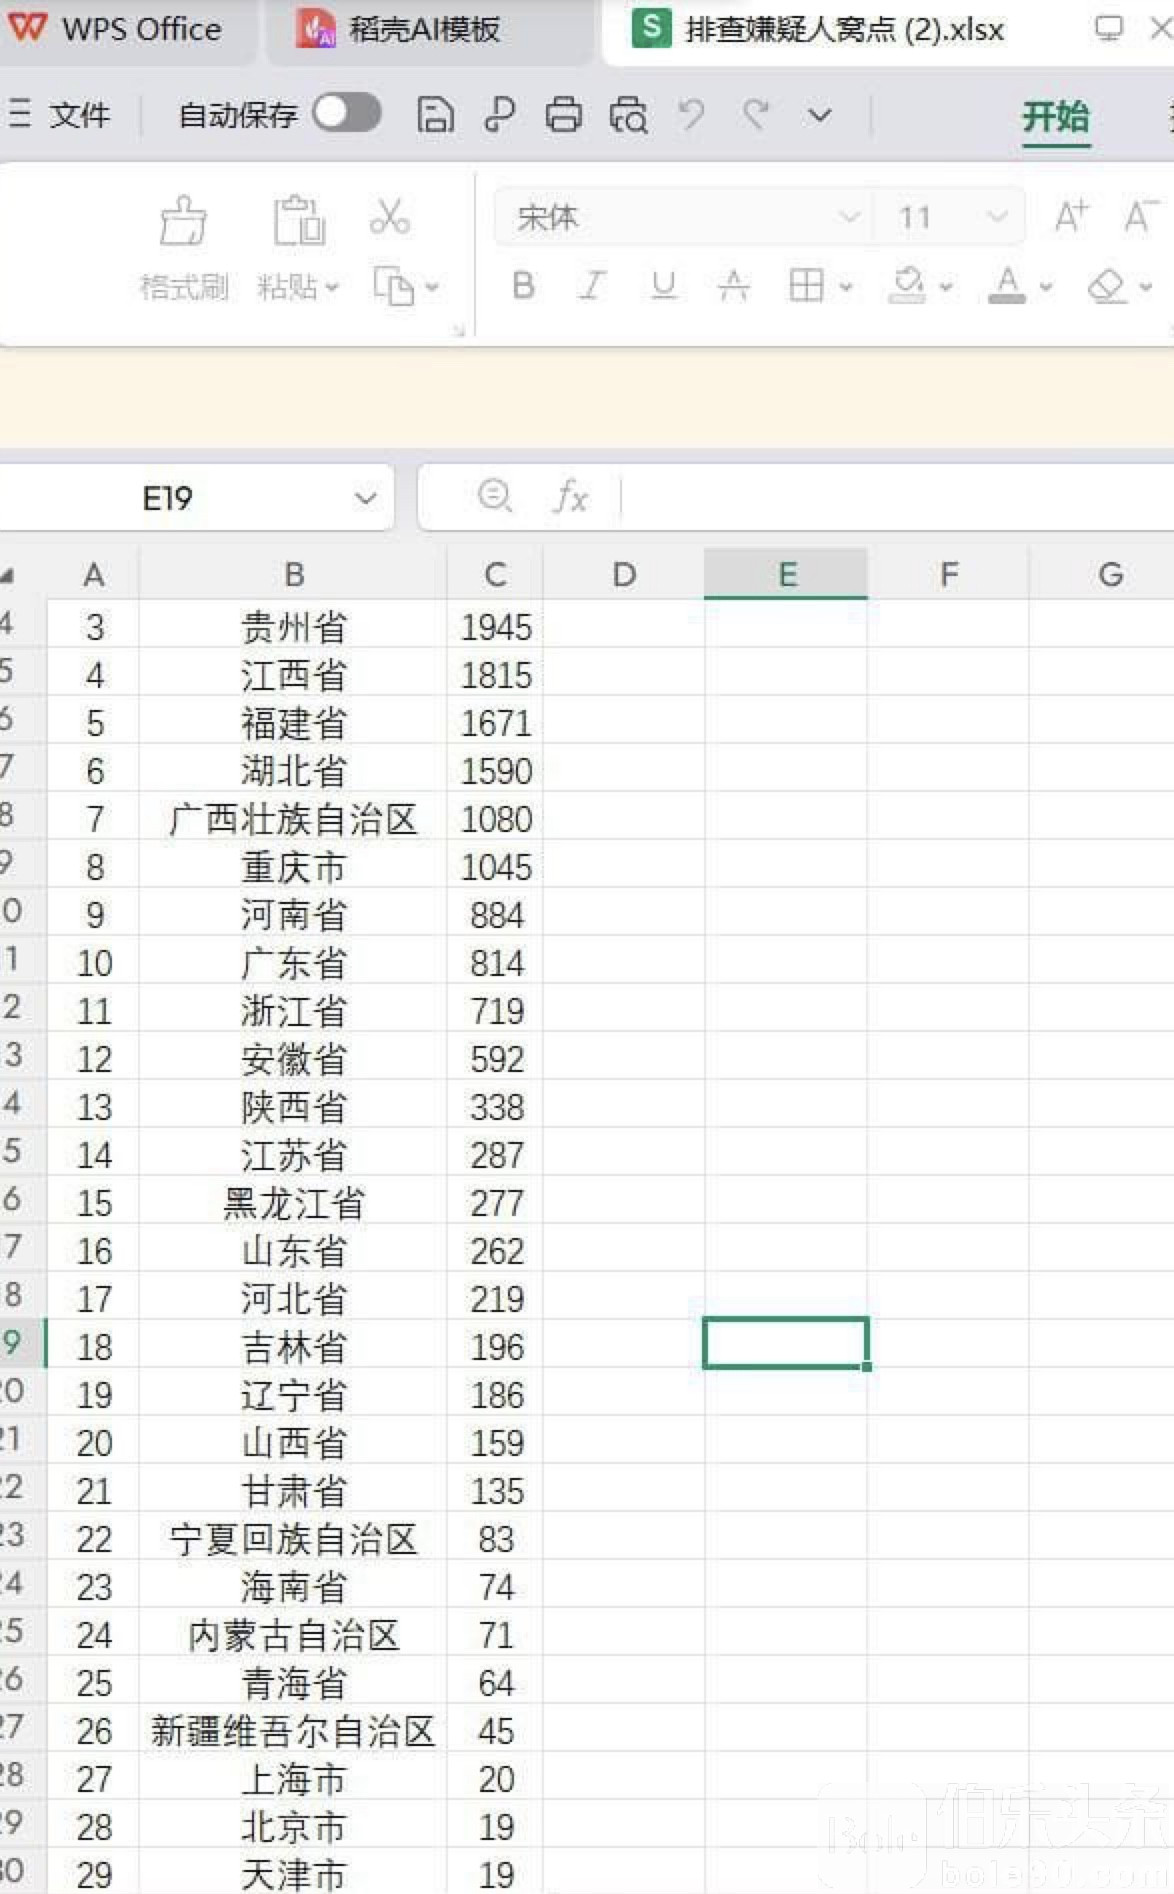The width and height of the screenshot is (1174, 1894).
Task: Open Print Preview icon
Action: pyautogui.click(x=628, y=116)
